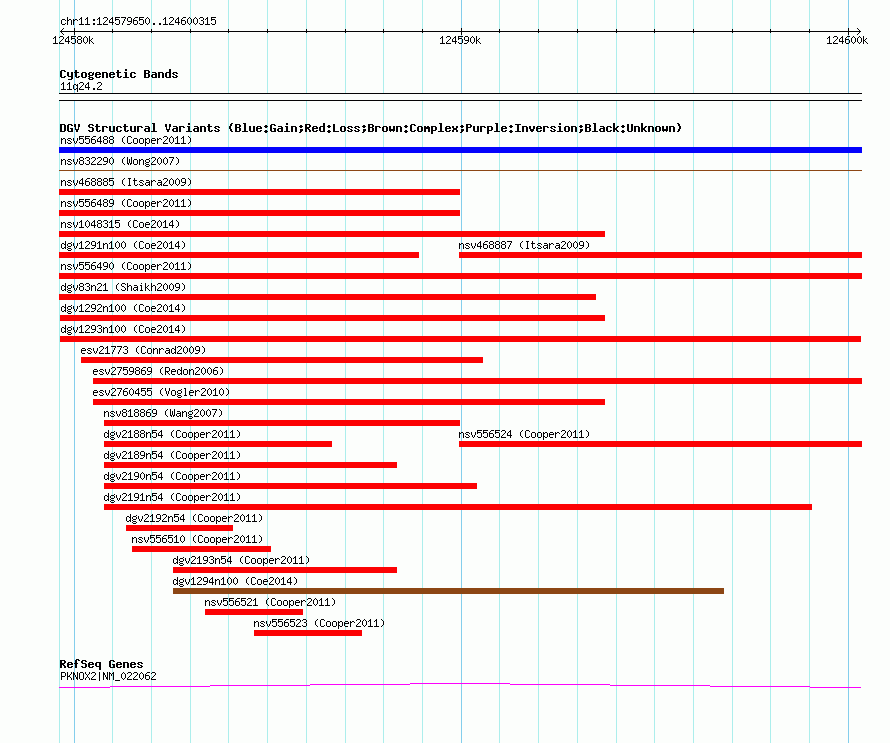This screenshot has height=743, width=890.
Task: Click the red bar under dgv2193n54
Action: tap(285, 570)
